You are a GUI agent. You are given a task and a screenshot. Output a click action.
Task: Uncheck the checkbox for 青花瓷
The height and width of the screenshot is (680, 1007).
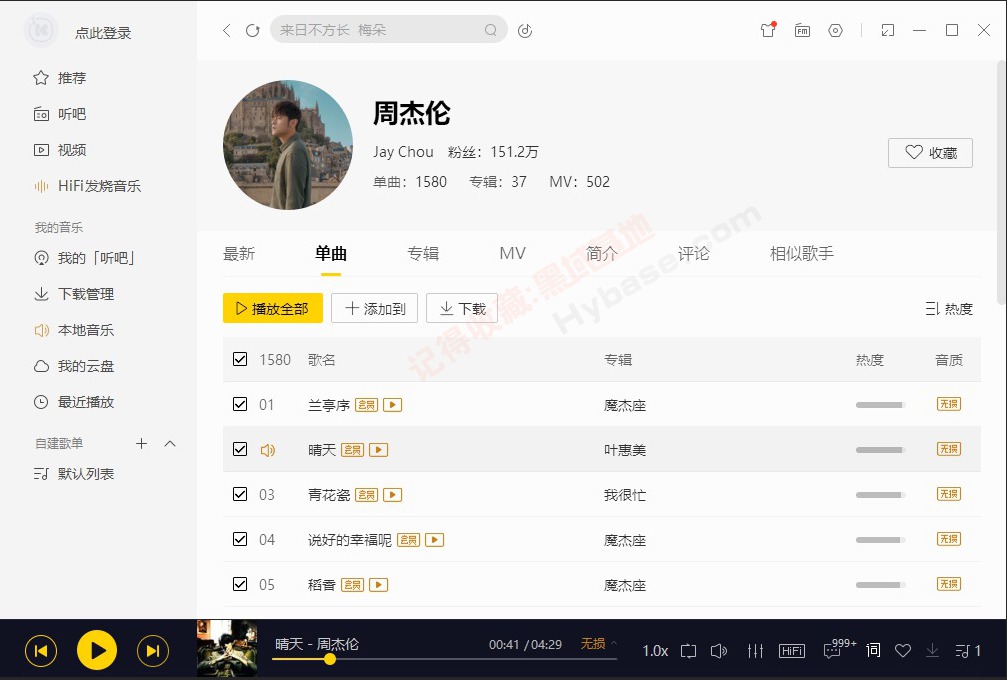click(x=240, y=494)
